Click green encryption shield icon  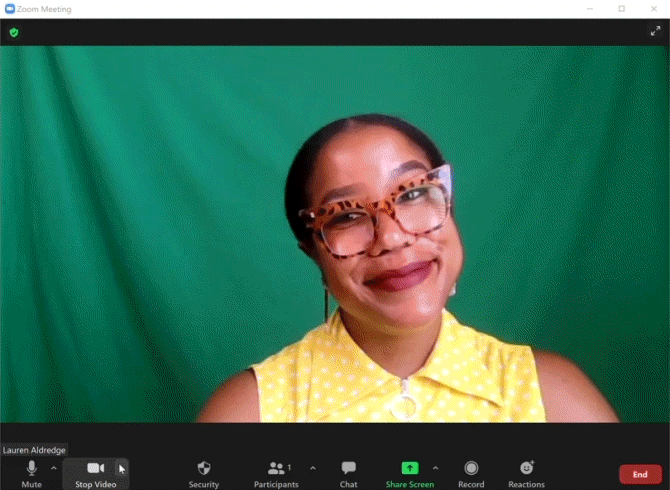click(14, 32)
